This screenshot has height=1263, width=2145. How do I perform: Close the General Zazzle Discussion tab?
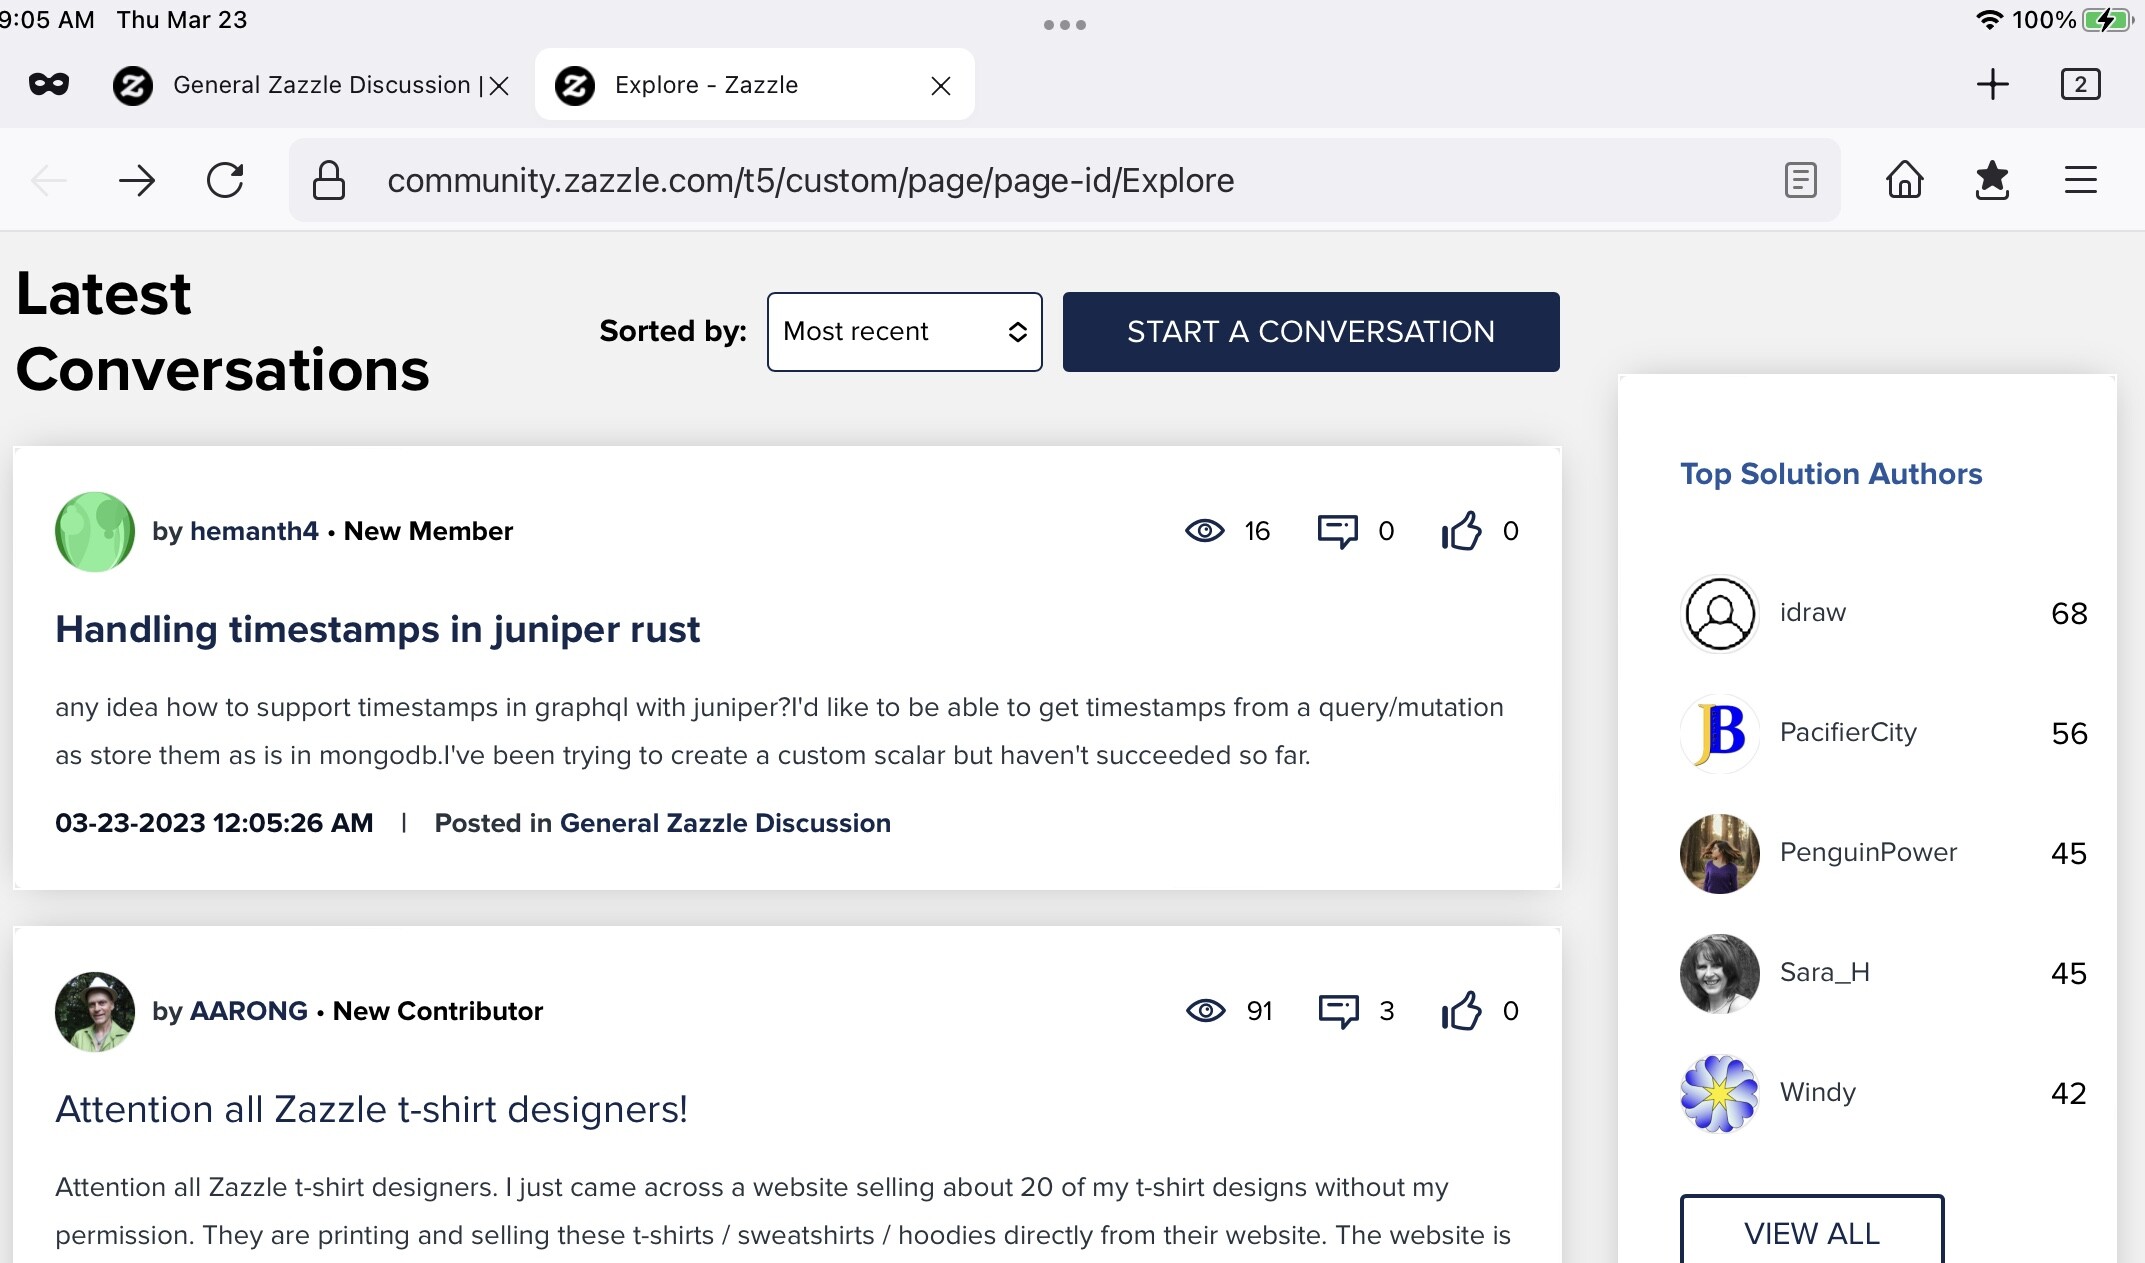(500, 86)
